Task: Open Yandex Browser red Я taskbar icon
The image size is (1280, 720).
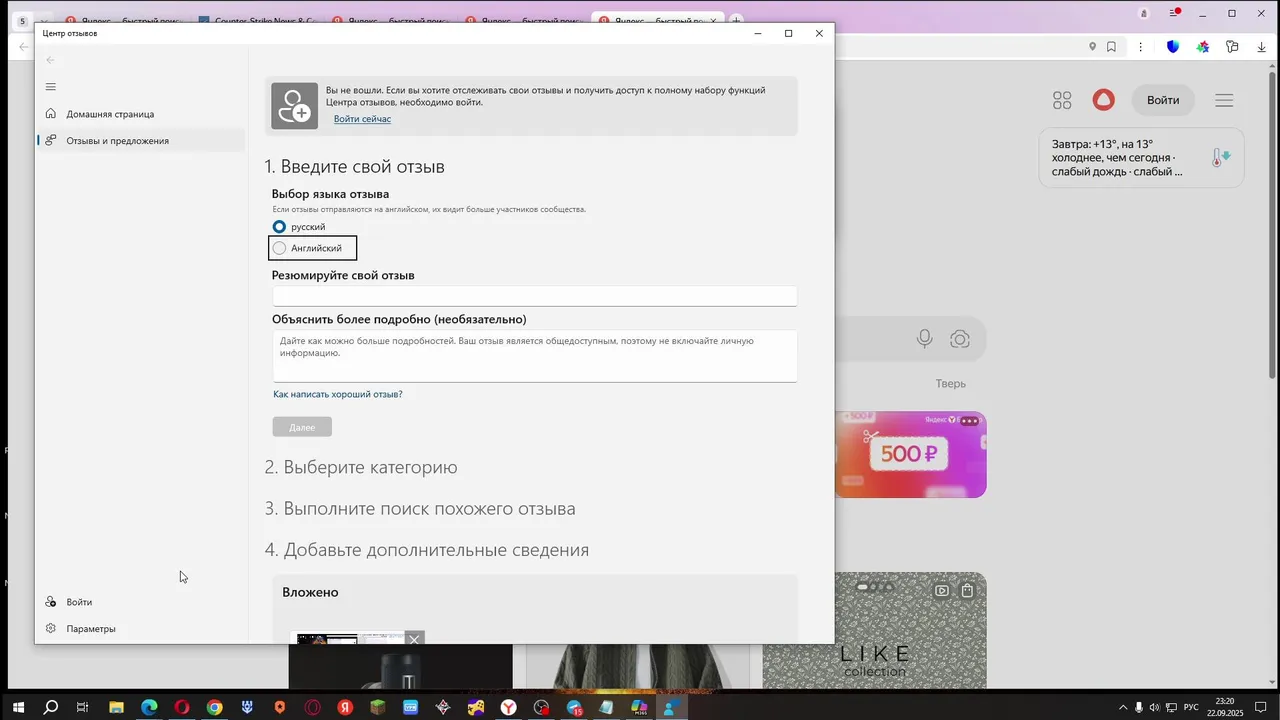Action: [345, 707]
